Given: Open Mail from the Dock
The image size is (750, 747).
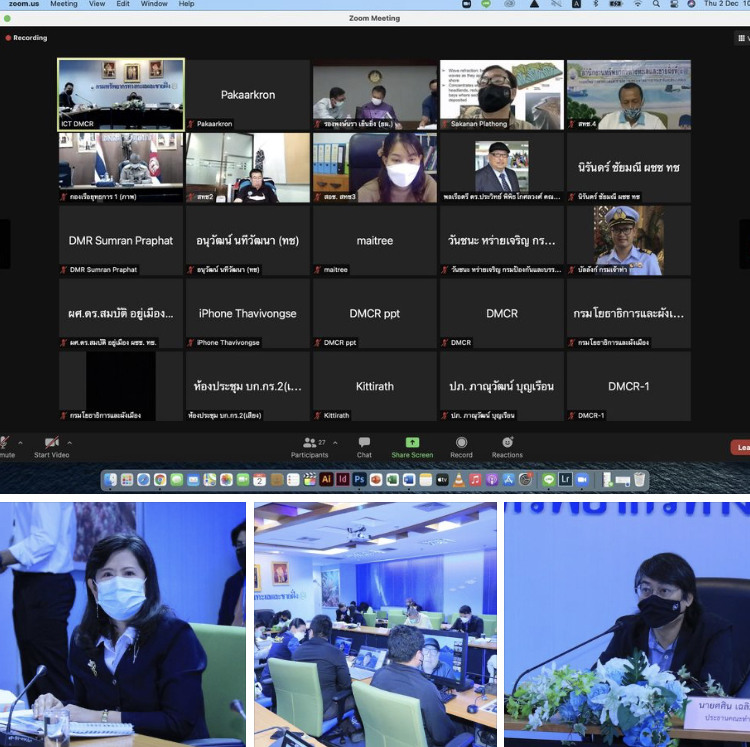Looking at the screenshot, I should 193,480.
